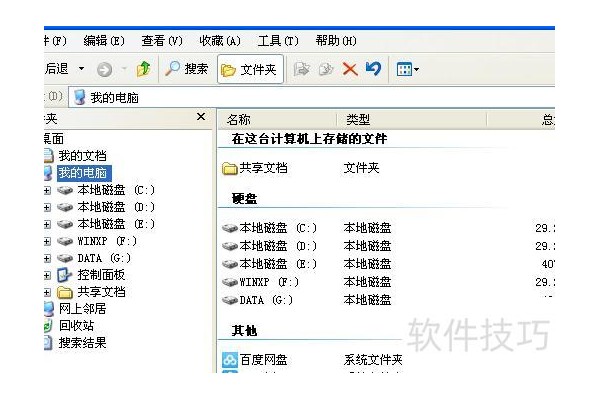Click the blue Undo arrow icon
The width and height of the screenshot is (600, 400).
tap(373, 69)
